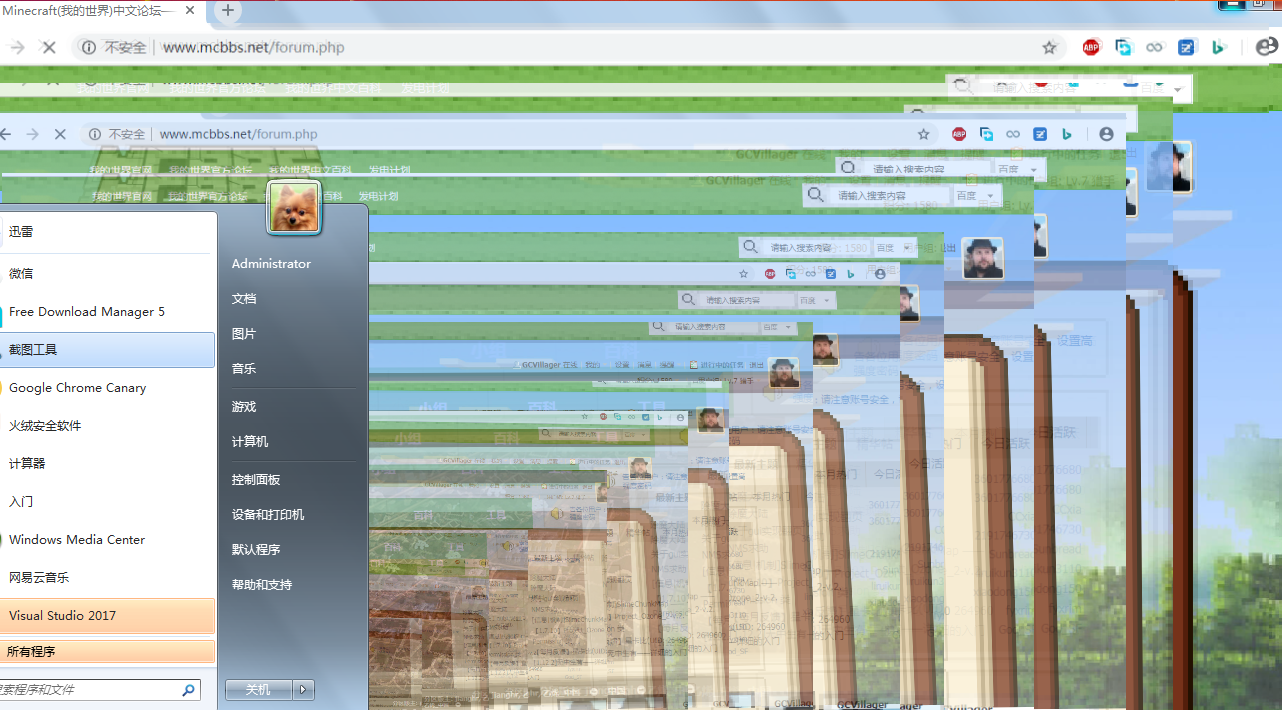The width and height of the screenshot is (1282, 710).
Task: View site info icon beside 不安全 in the outermost address bar
Action: pyautogui.click(x=89, y=47)
